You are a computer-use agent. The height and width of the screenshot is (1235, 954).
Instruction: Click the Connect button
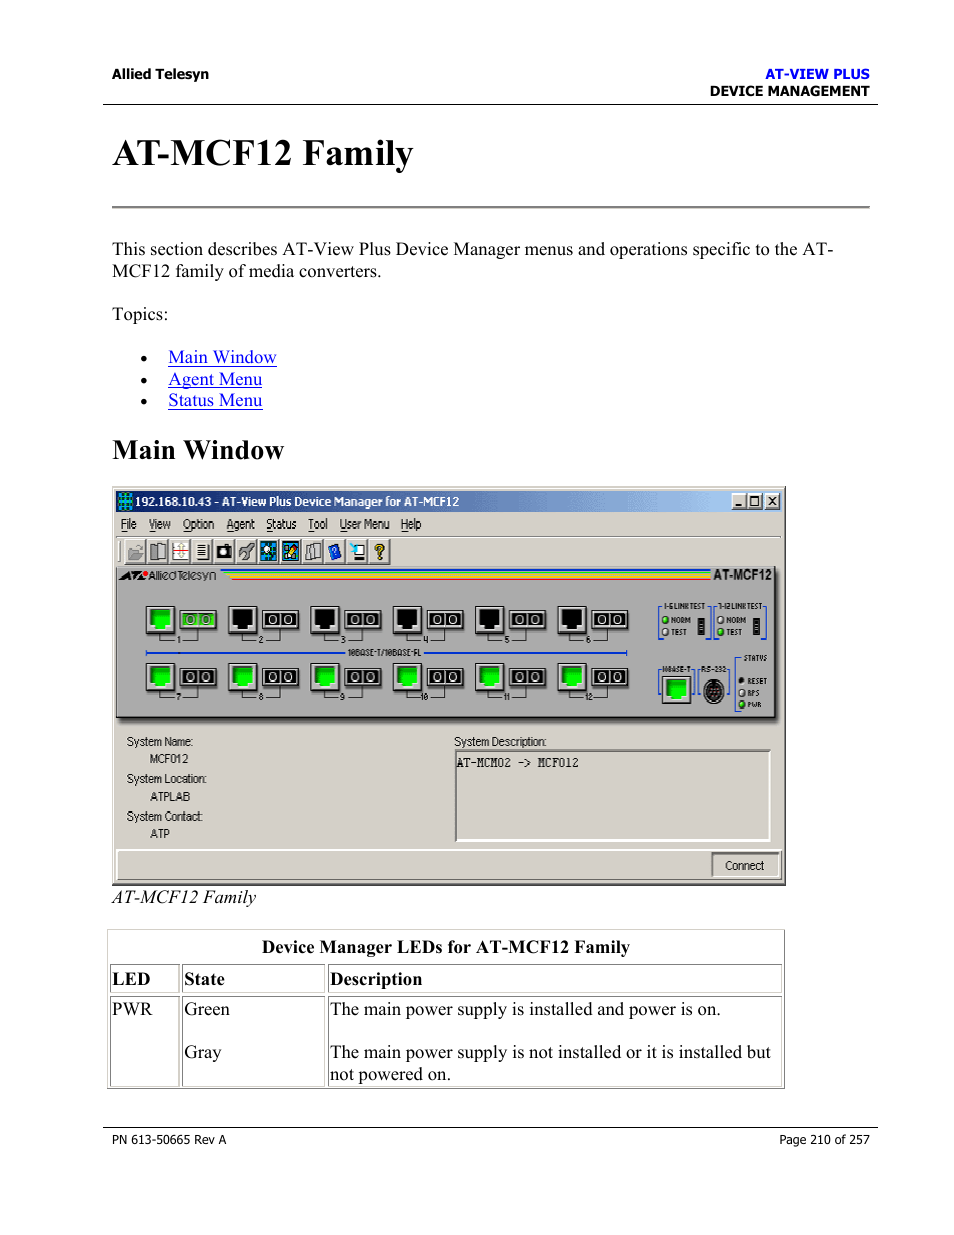(x=745, y=866)
